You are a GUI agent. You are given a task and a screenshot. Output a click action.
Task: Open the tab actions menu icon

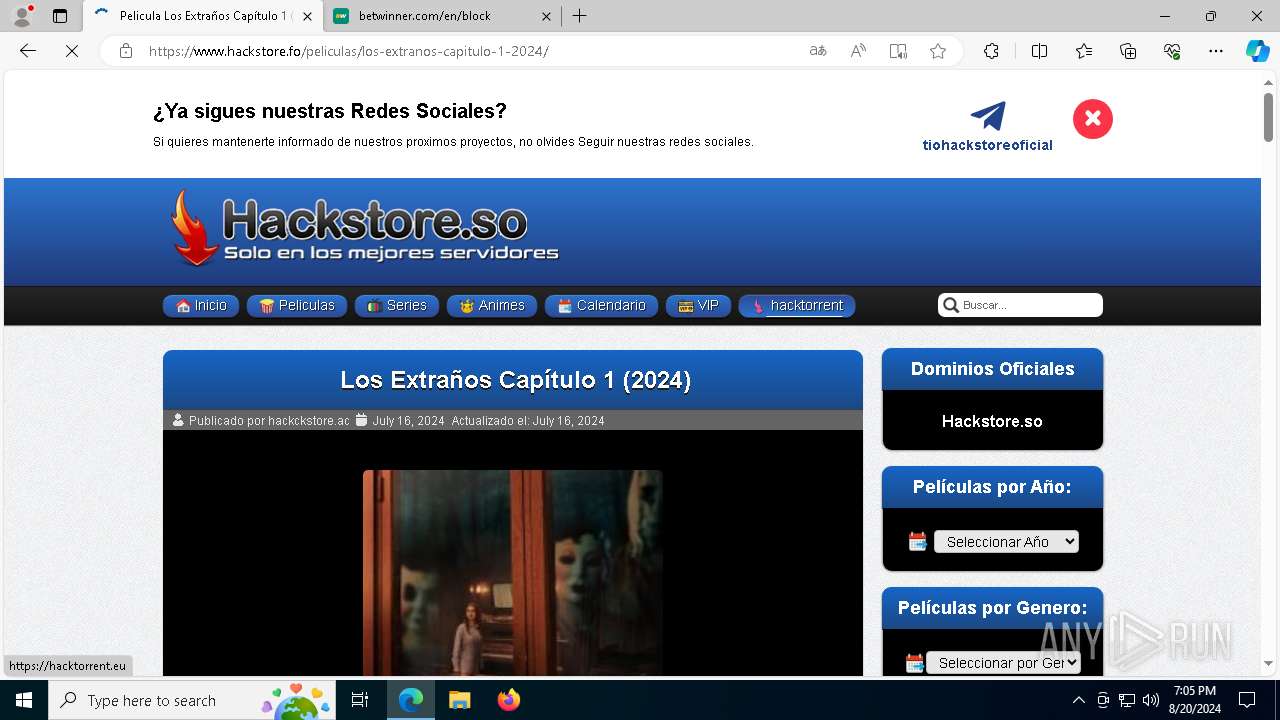click(x=60, y=16)
